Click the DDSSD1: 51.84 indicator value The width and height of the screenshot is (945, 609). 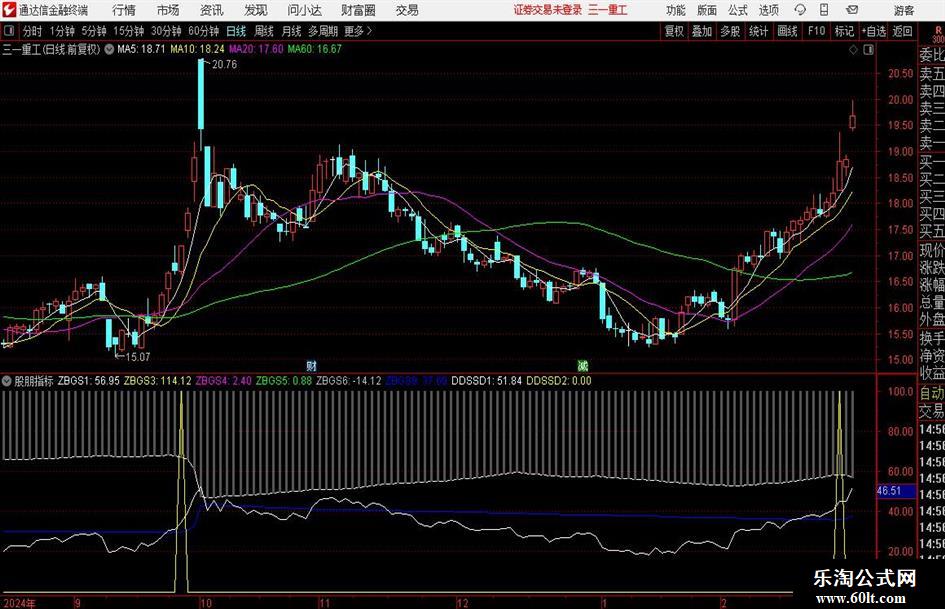(x=487, y=380)
